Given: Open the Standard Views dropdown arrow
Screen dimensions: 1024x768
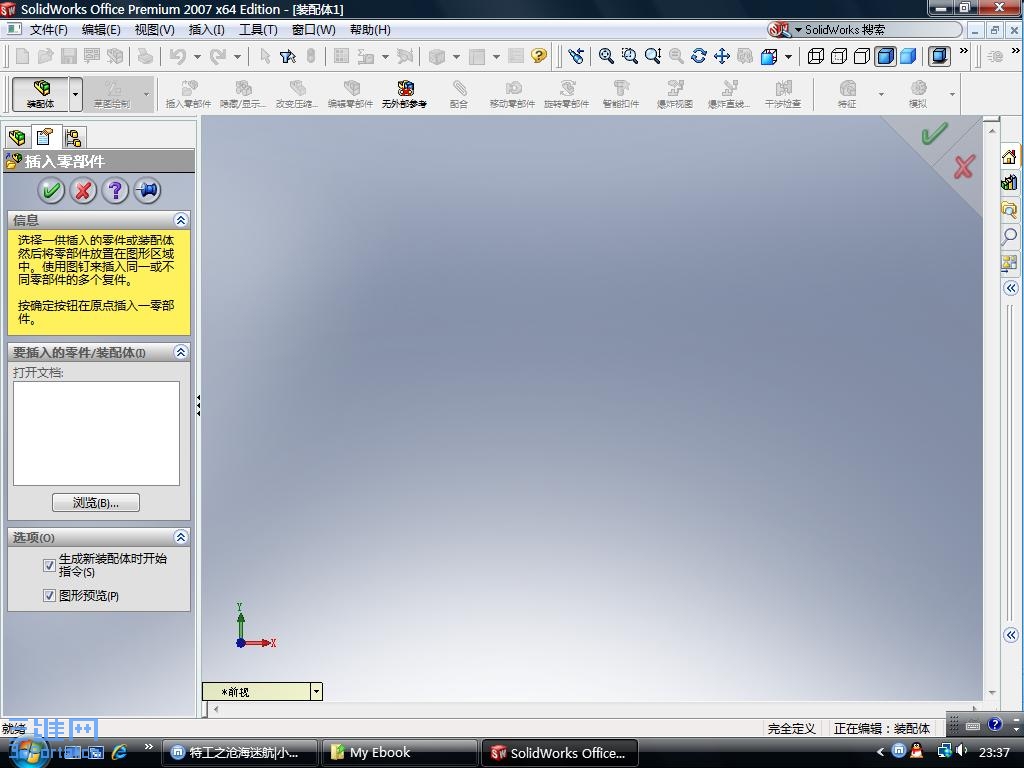Looking at the screenshot, I should (788, 57).
